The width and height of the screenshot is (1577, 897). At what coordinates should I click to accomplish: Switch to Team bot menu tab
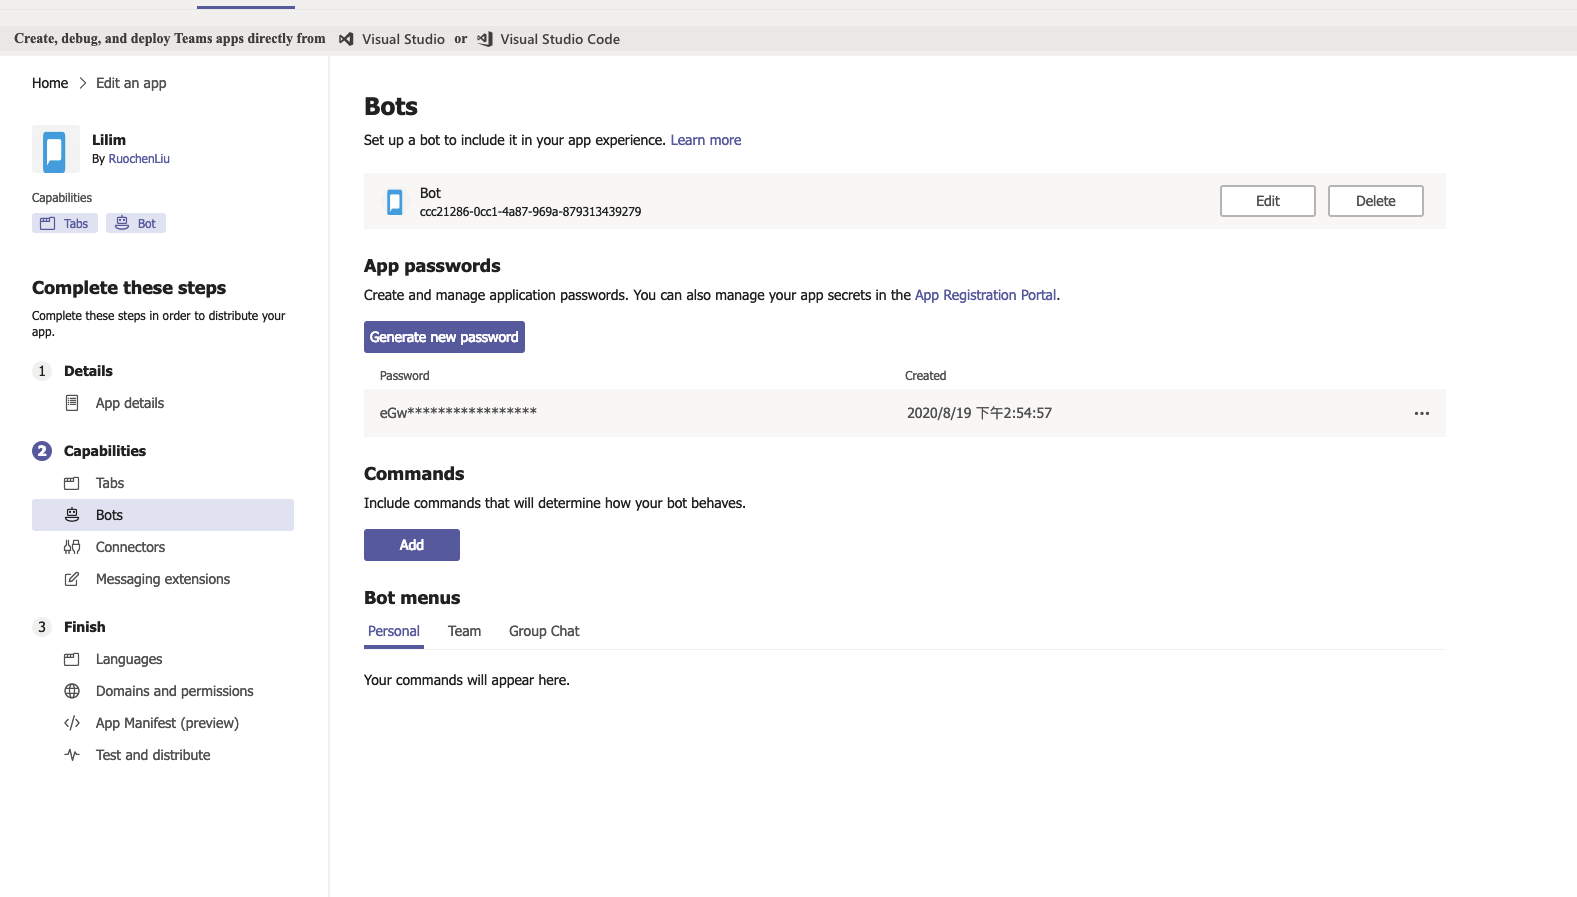click(464, 631)
